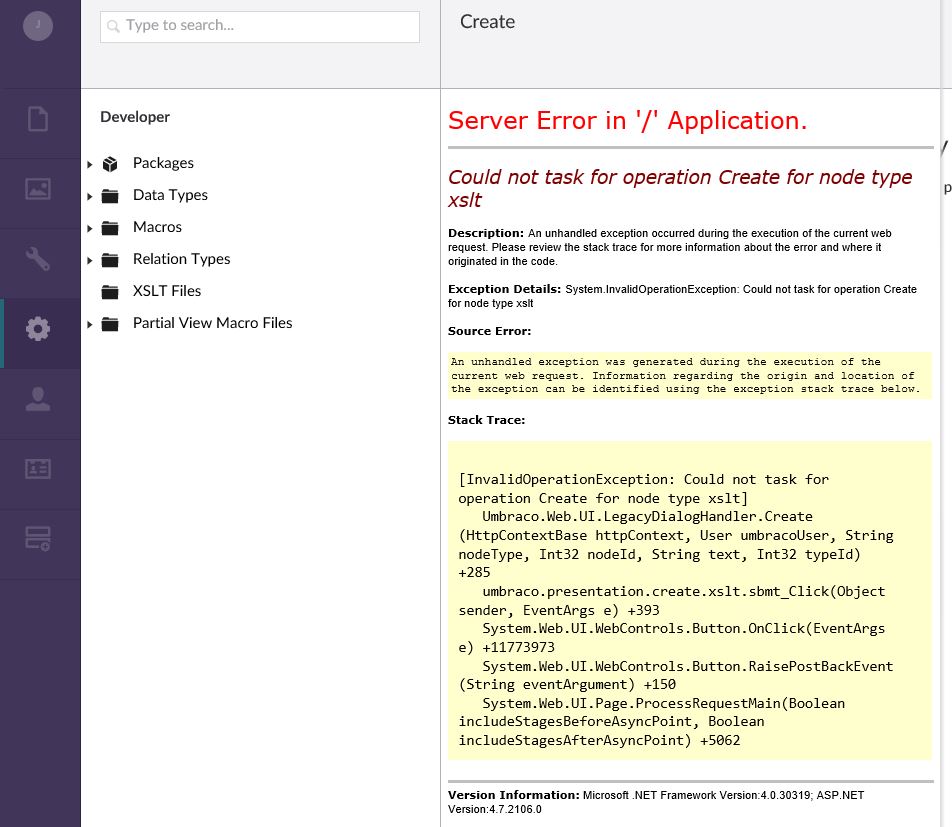Click the 'Could not task for operation' error message

pos(680,188)
